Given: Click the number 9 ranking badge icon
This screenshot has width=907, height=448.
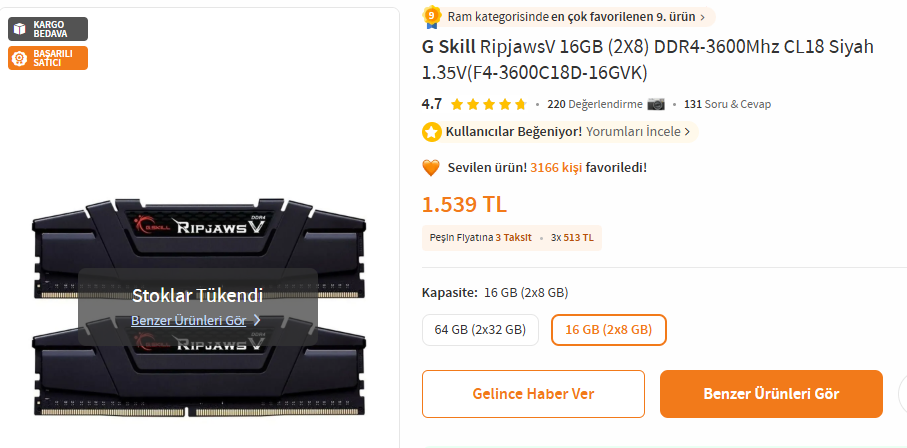Looking at the screenshot, I should click(432, 17).
